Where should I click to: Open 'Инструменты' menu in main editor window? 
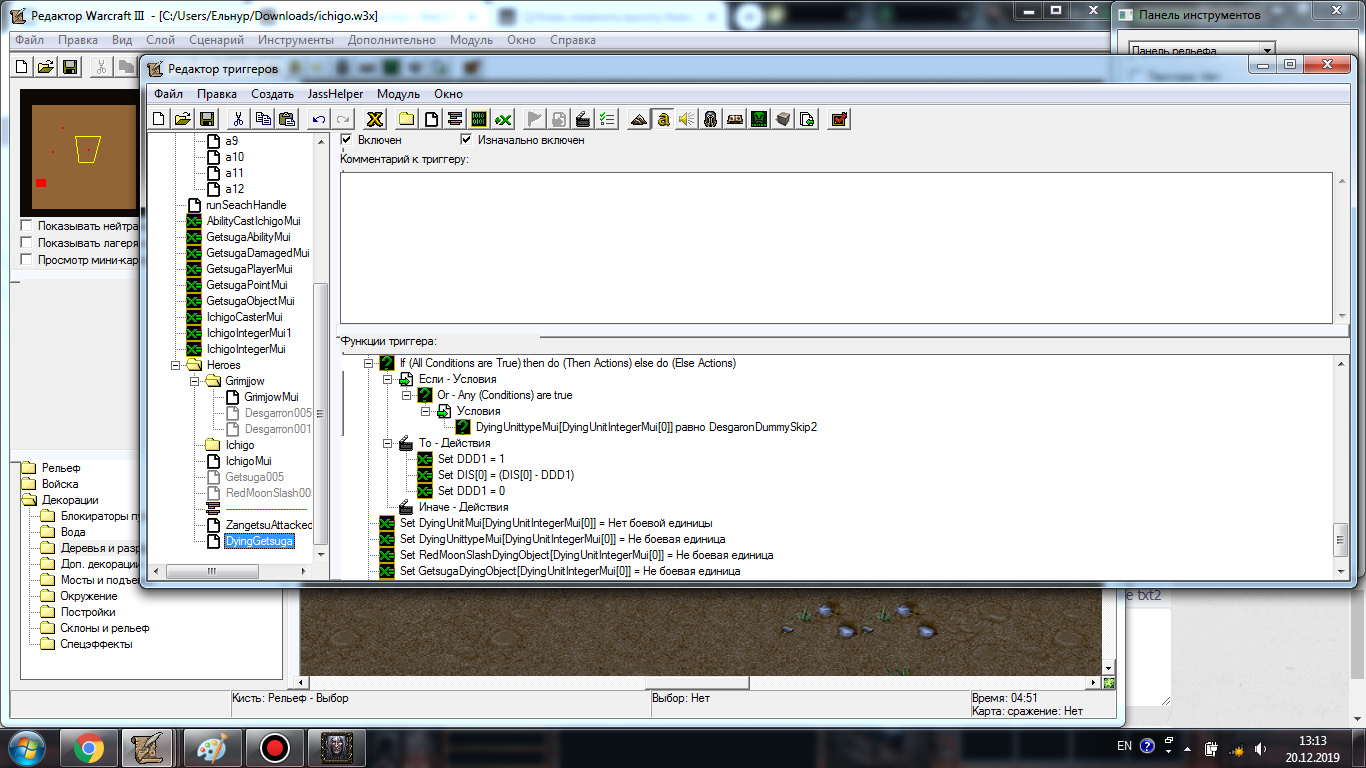pos(296,40)
